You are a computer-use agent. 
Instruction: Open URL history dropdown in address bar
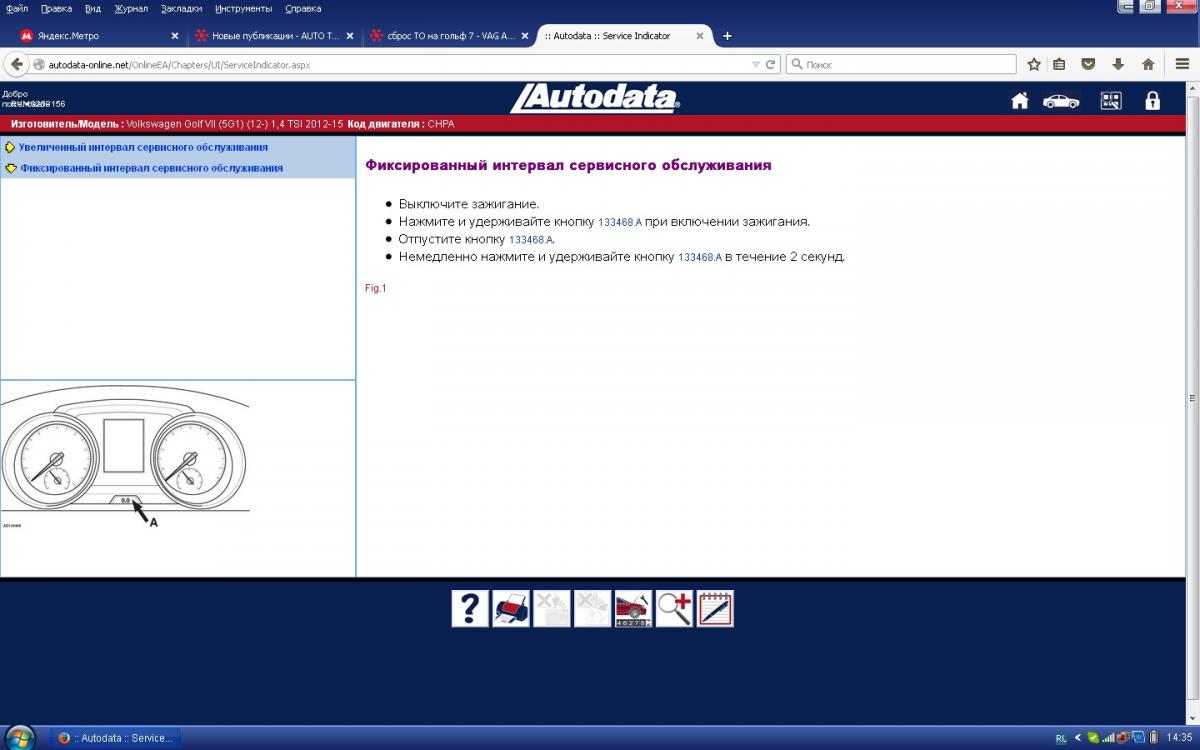(756, 64)
